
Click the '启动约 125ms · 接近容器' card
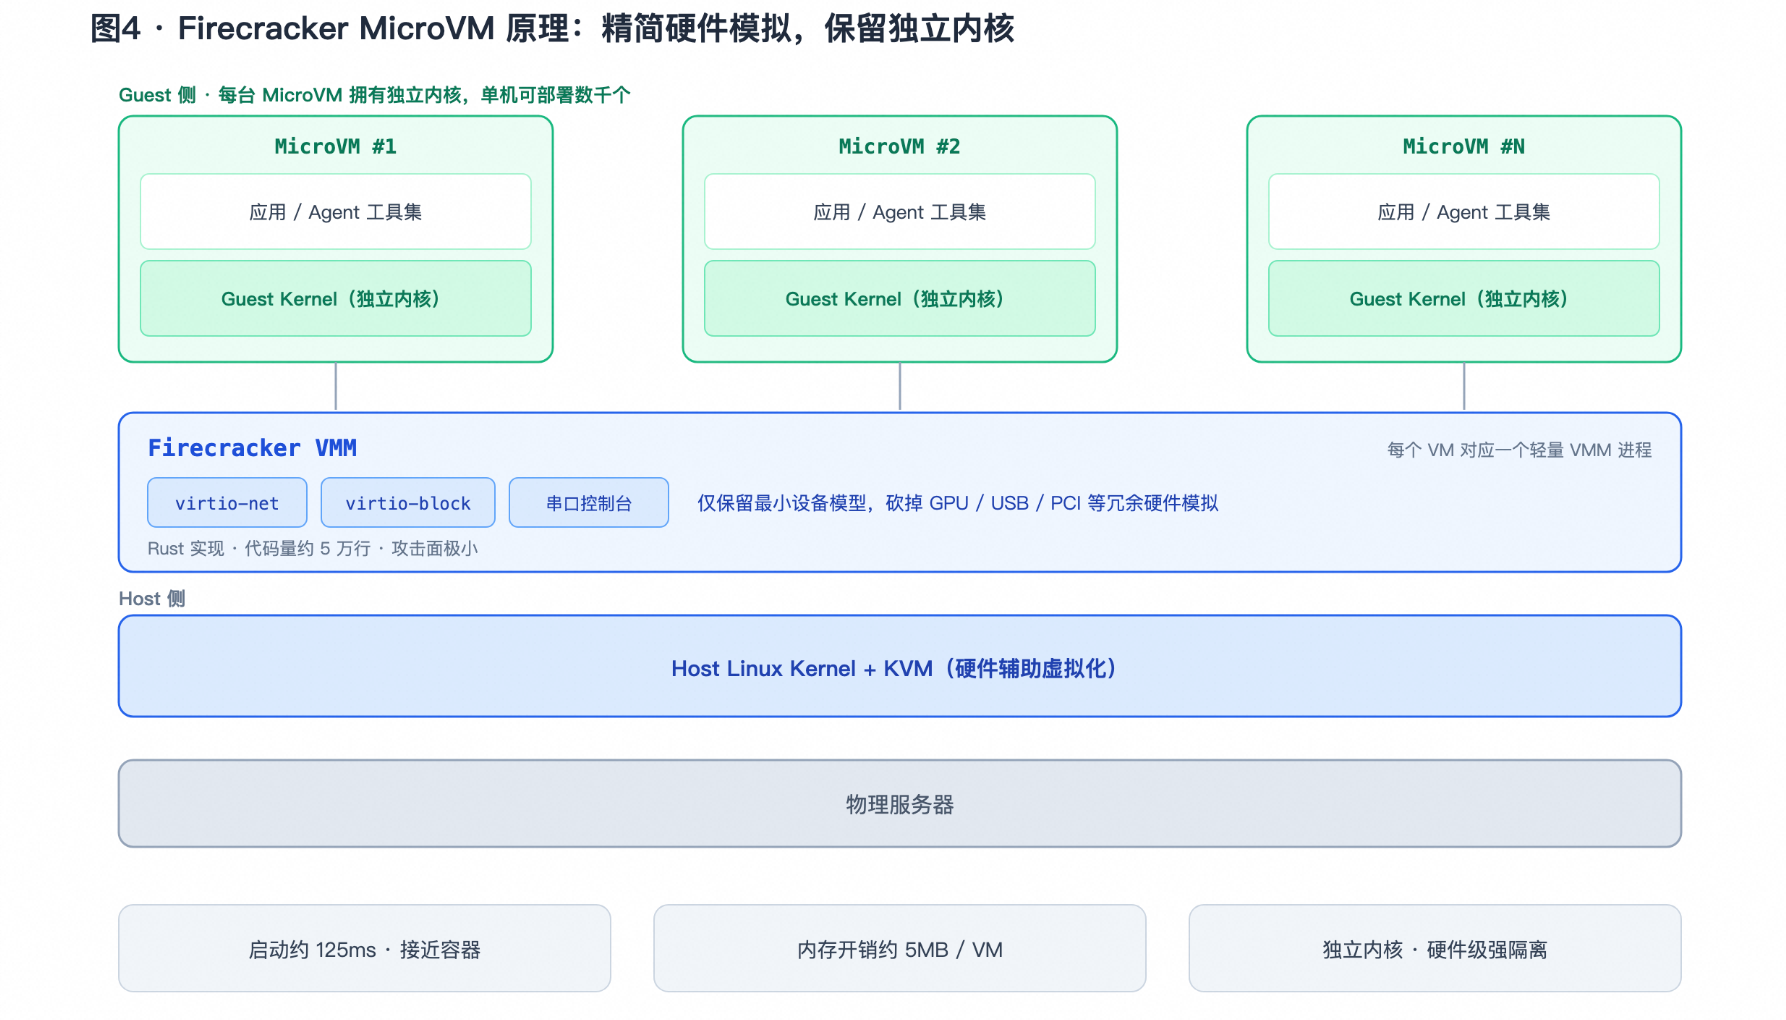click(365, 949)
